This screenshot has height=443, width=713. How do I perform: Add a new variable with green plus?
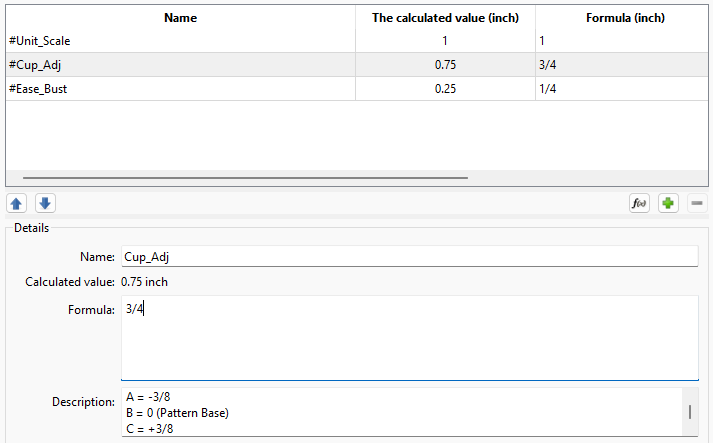point(668,203)
